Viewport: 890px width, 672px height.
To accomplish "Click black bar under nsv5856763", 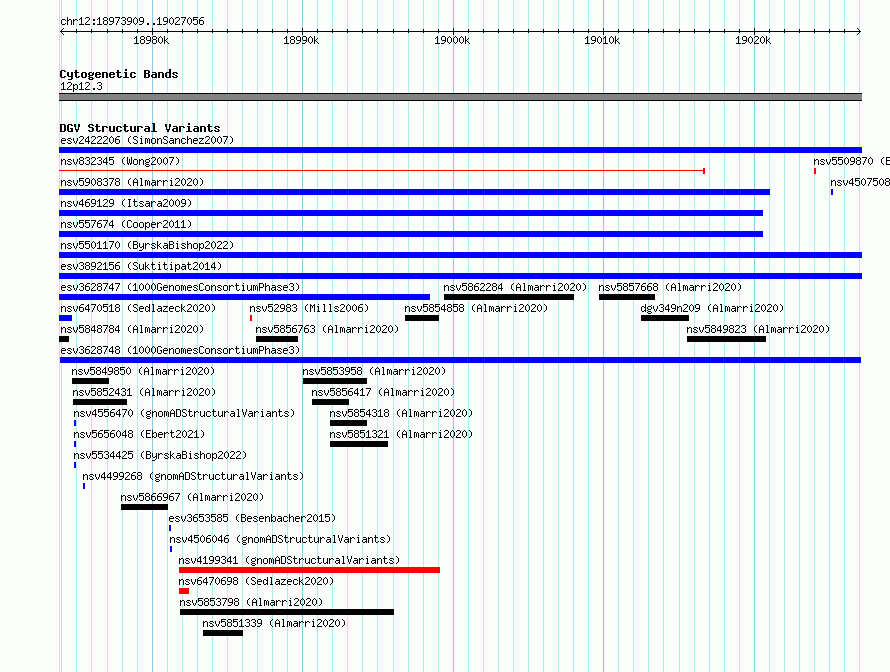I will pos(277,339).
